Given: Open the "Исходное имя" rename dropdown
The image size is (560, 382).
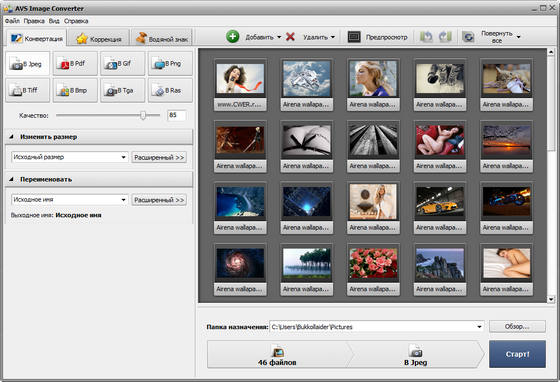Looking at the screenshot, I should click(x=70, y=200).
